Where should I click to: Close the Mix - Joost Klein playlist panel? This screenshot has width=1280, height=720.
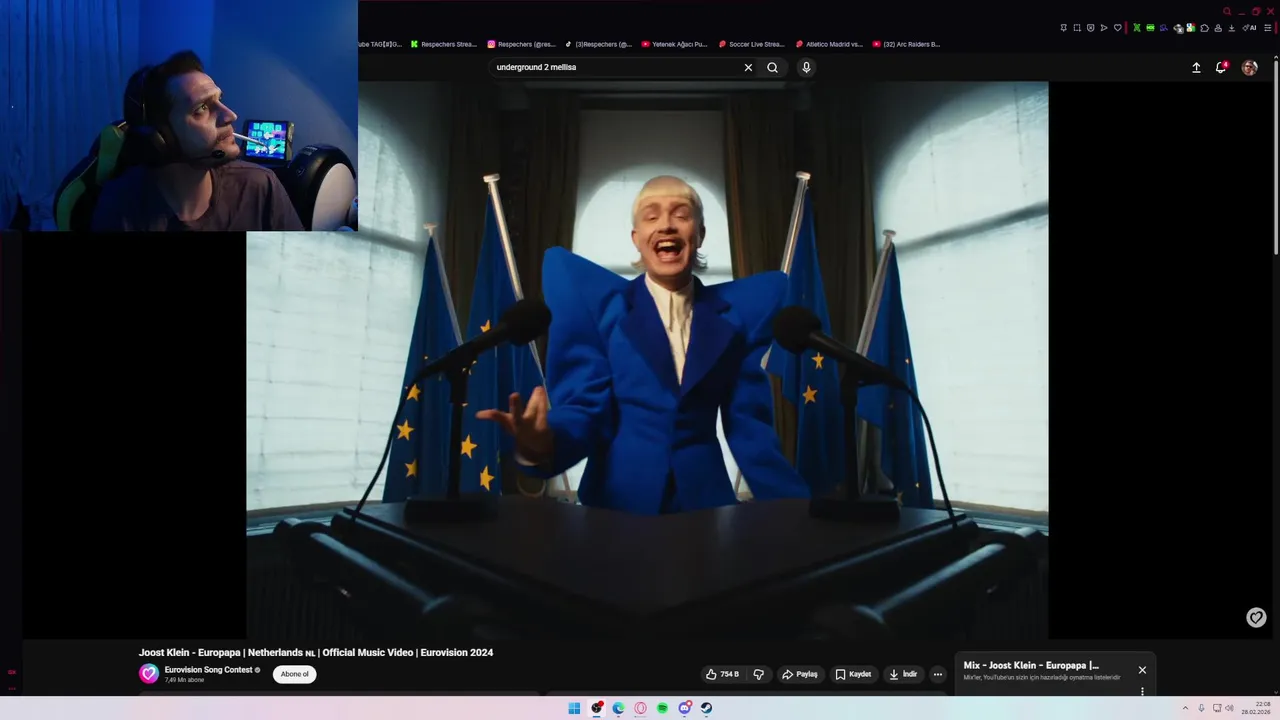point(1142,670)
